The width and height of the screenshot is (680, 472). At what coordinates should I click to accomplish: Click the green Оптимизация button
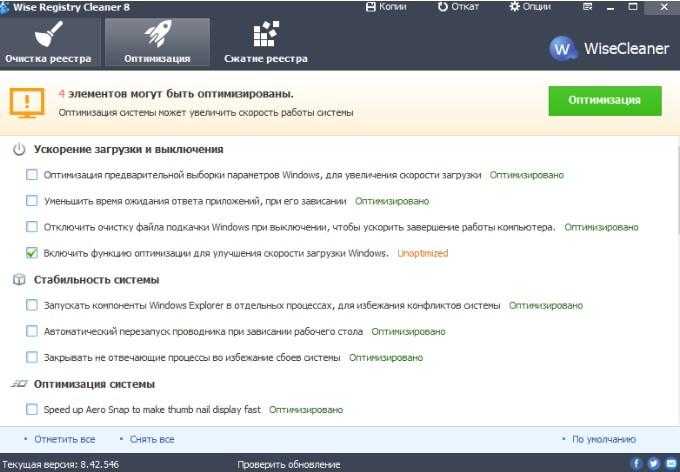tap(605, 101)
